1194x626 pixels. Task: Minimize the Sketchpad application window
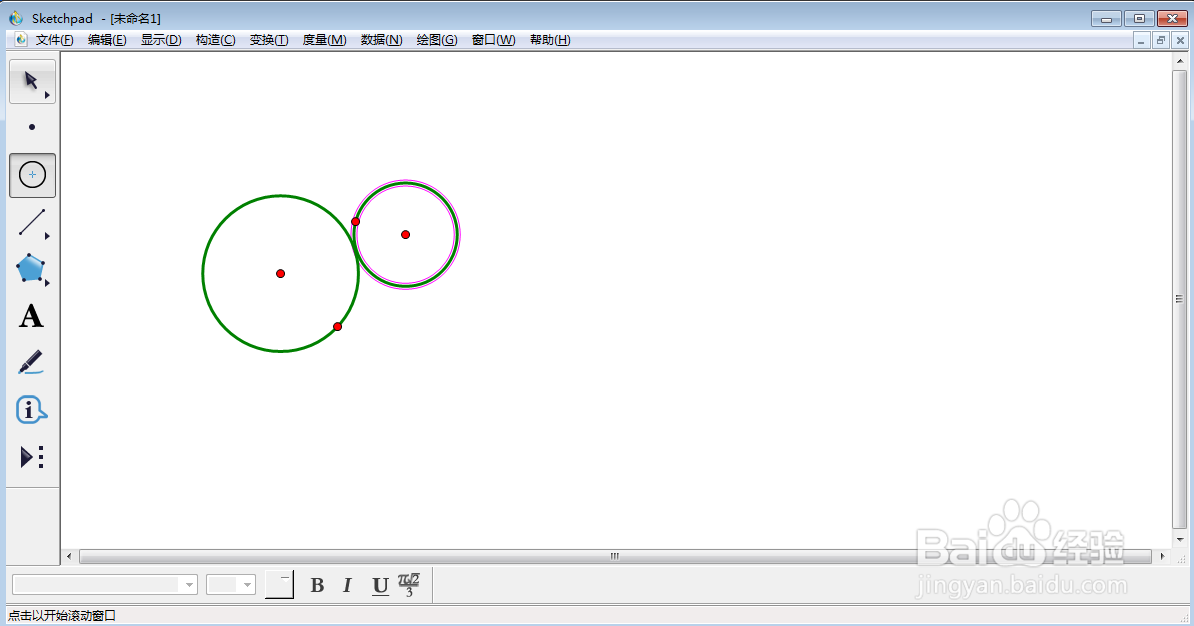tap(1106, 18)
